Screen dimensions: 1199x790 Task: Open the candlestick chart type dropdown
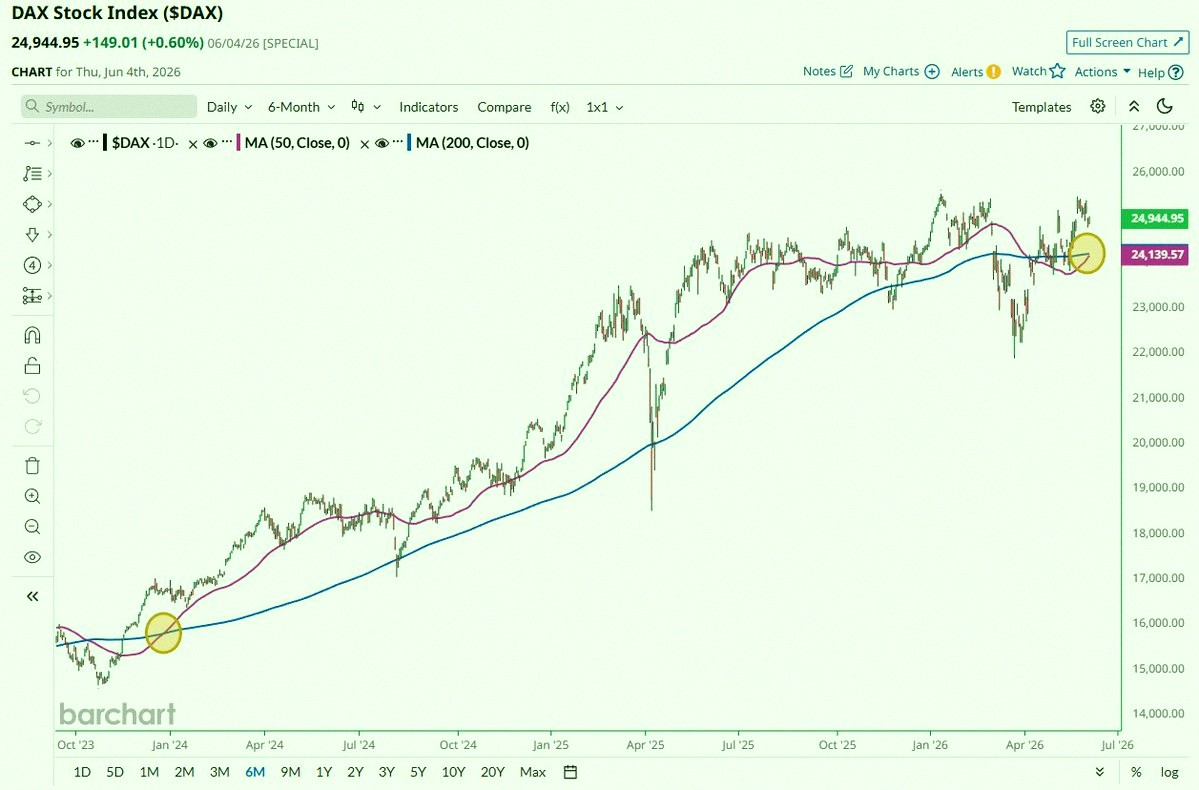pyautogui.click(x=366, y=106)
